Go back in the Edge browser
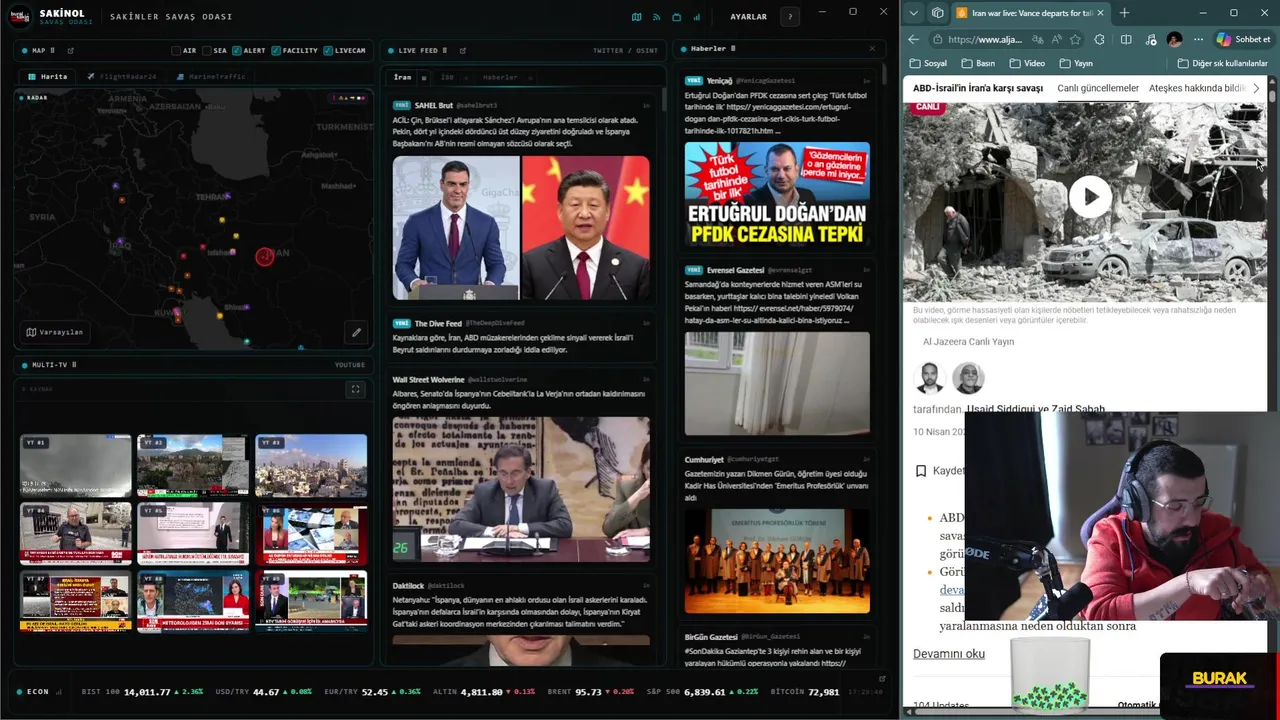 [913, 39]
